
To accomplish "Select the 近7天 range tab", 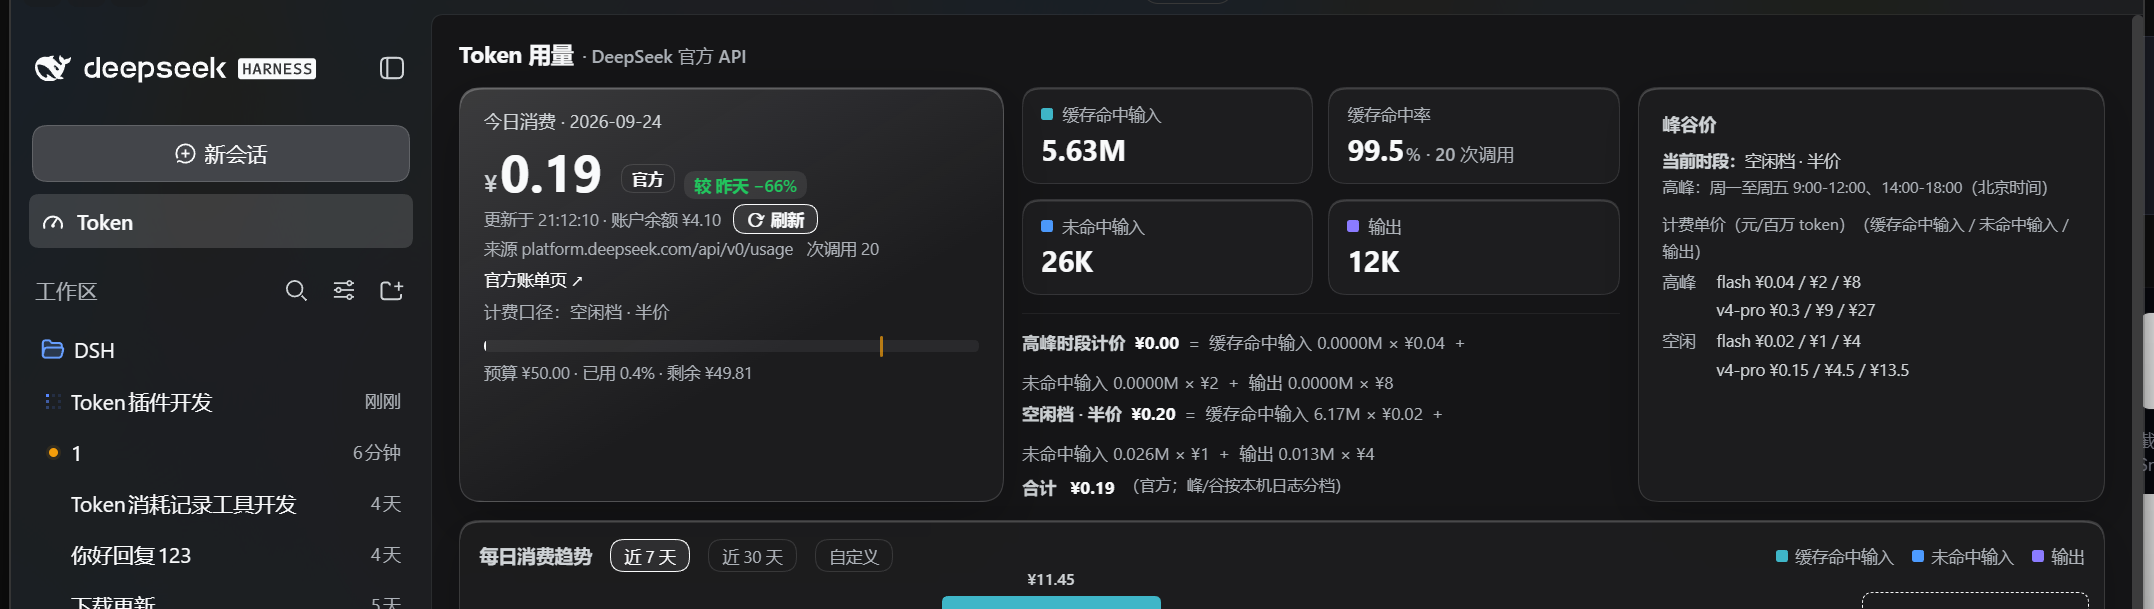I will coord(650,556).
